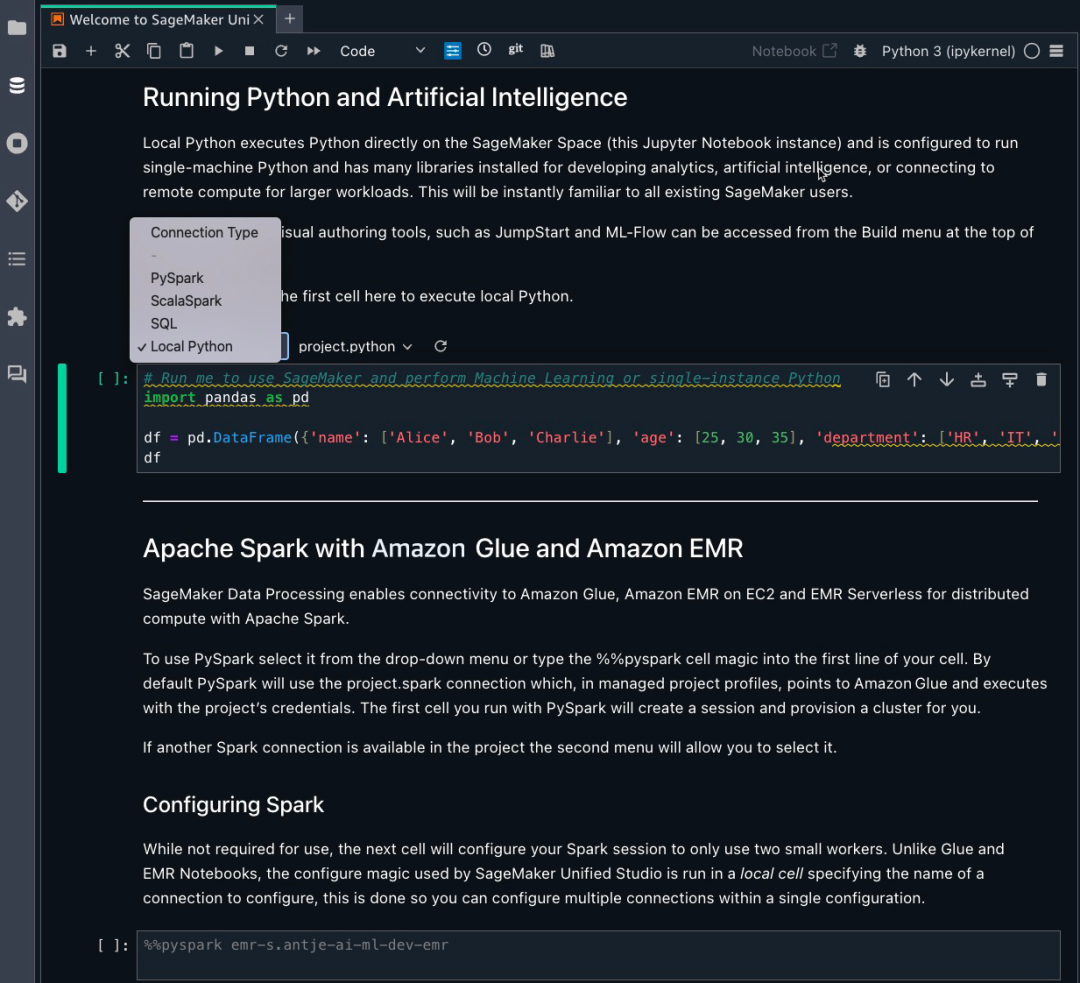
Task: Click the Running Python and Artificial Intelligence heading
Action: coord(384,97)
